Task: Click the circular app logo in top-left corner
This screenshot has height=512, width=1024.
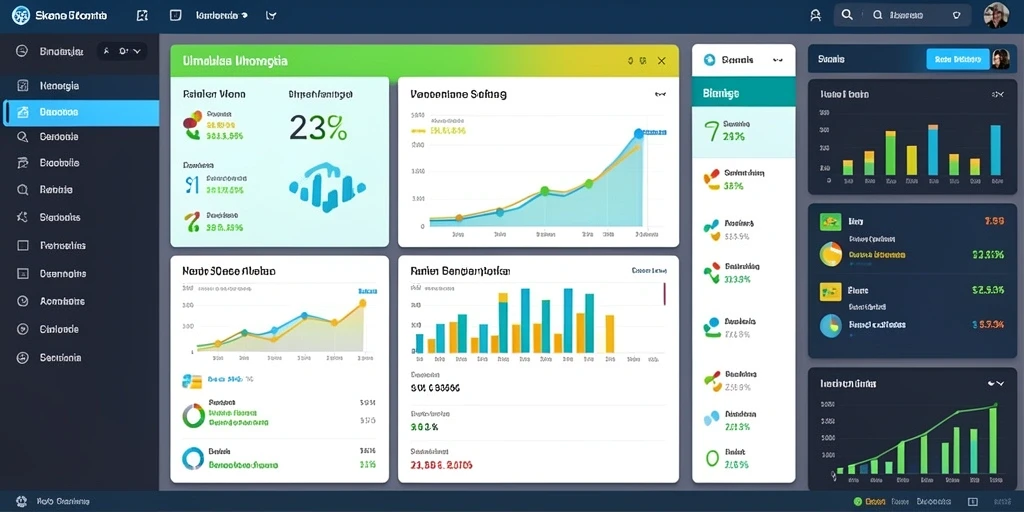Action: coord(21,15)
